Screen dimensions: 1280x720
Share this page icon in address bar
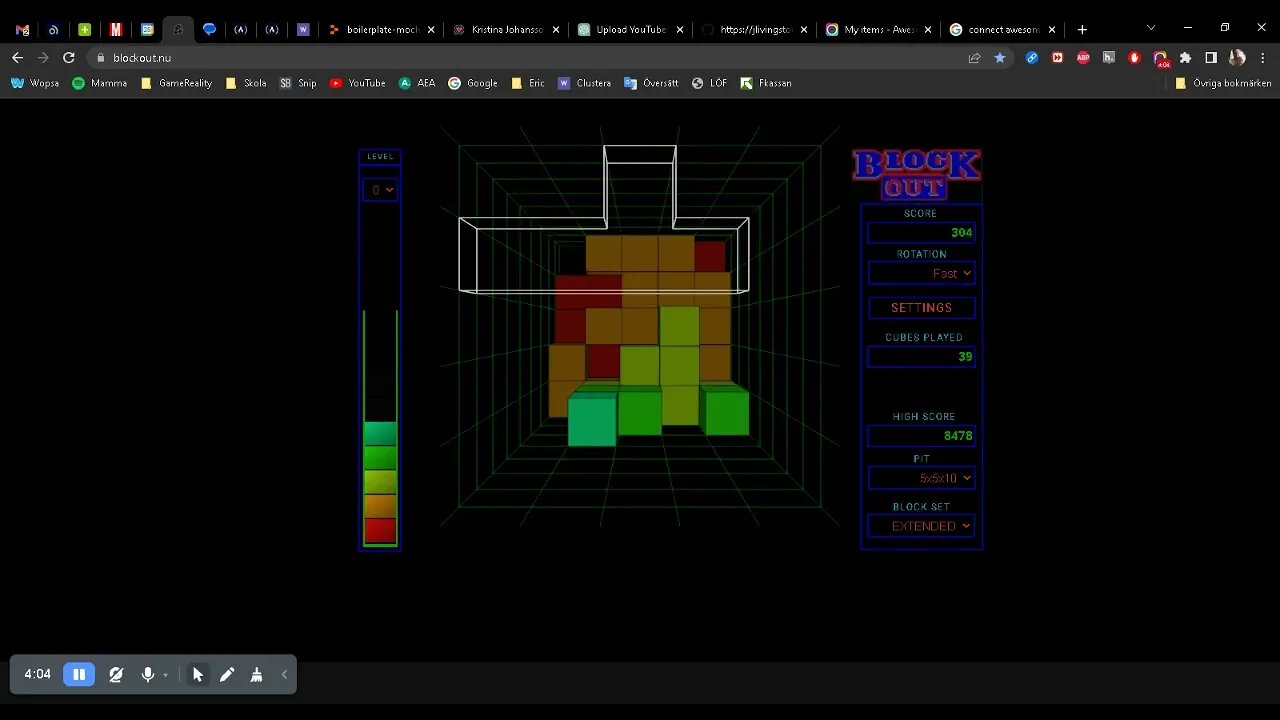pos(974,58)
